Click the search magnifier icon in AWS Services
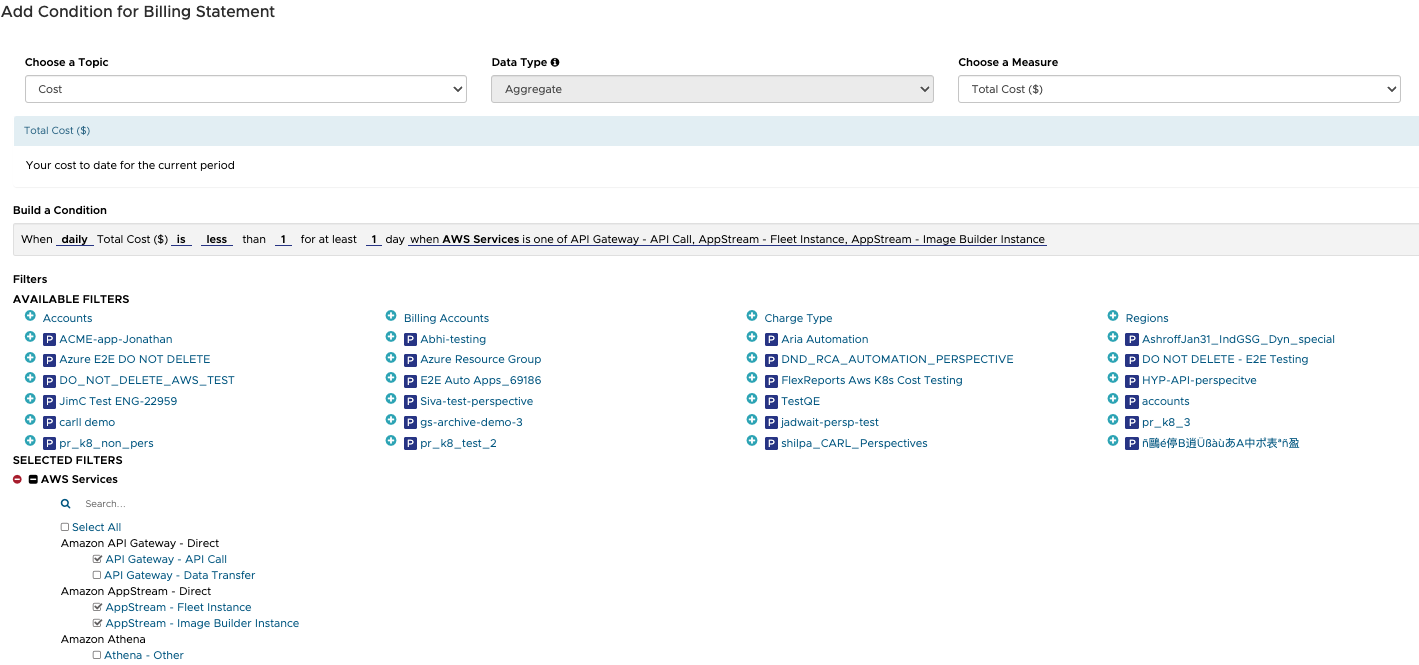 (x=66, y=504)
